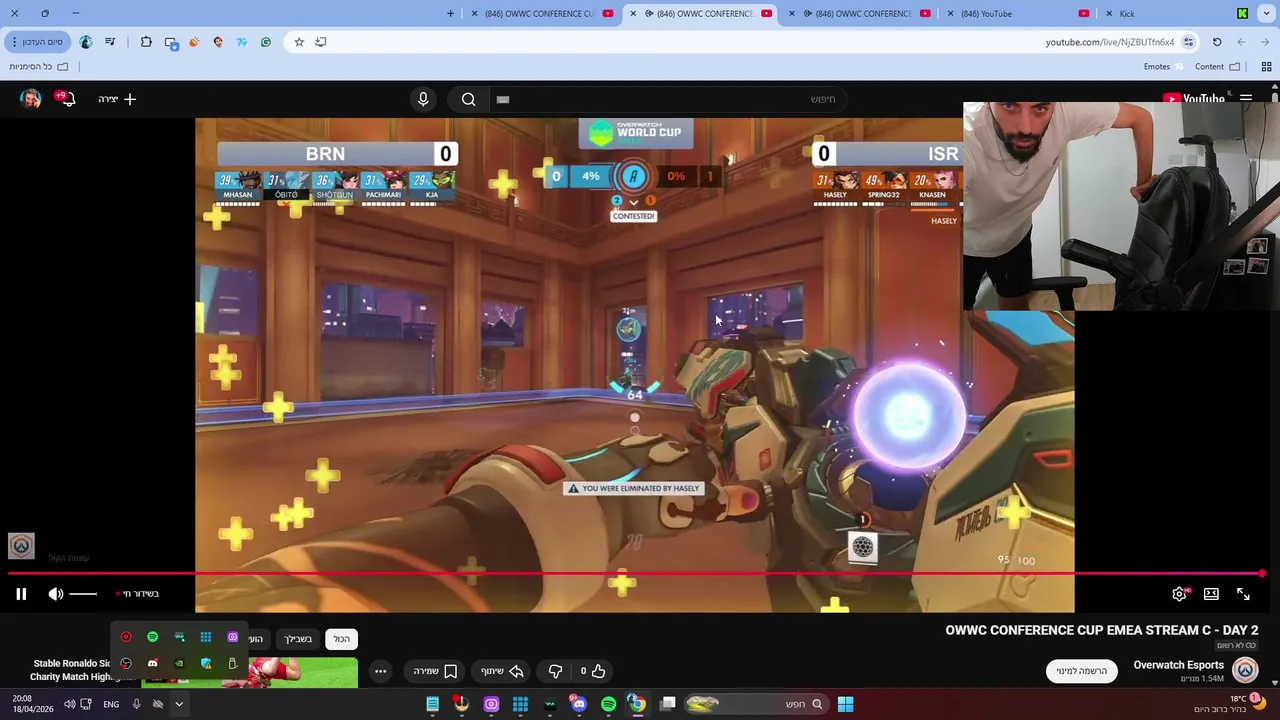Viewport: 1280px width, 720px height.
Task: Mute the video volume speaker icon
Action: point(56,594)
